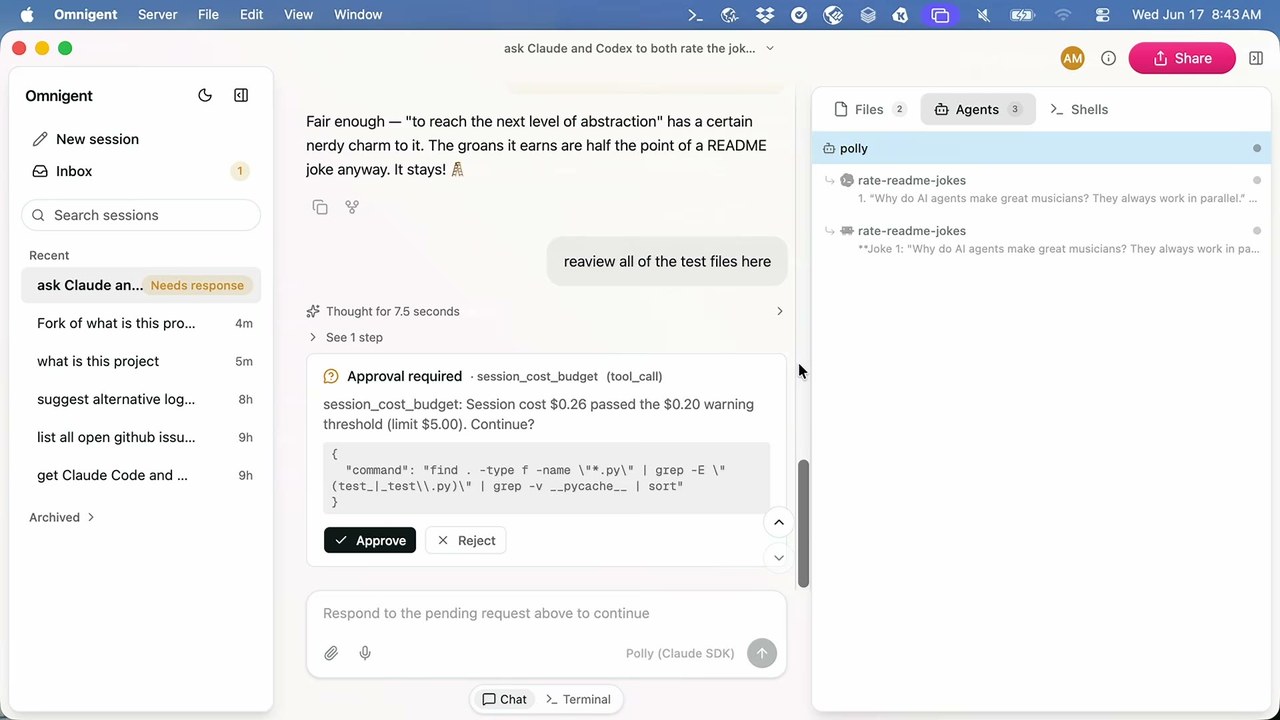
Task: Click the muted sound menu bar icon
Action: click(983, 14)
